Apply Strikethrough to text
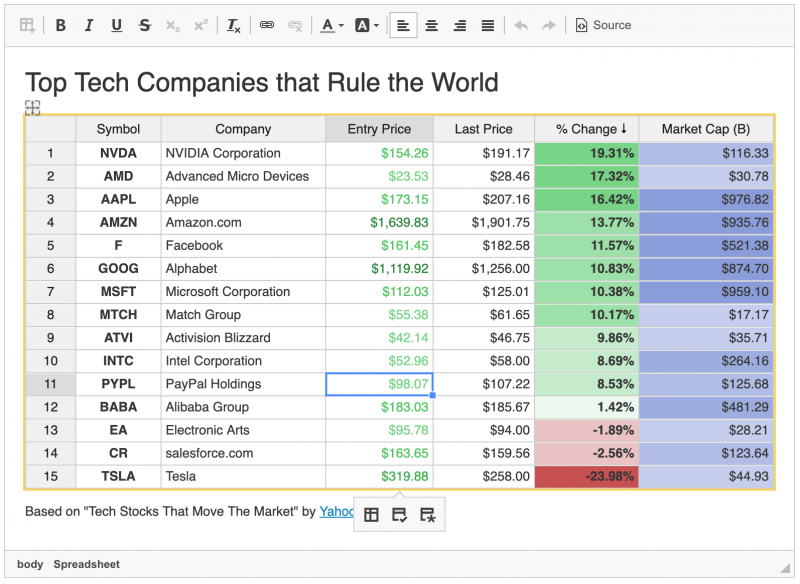The image size is (800, 584). click(x=145, y=25)
